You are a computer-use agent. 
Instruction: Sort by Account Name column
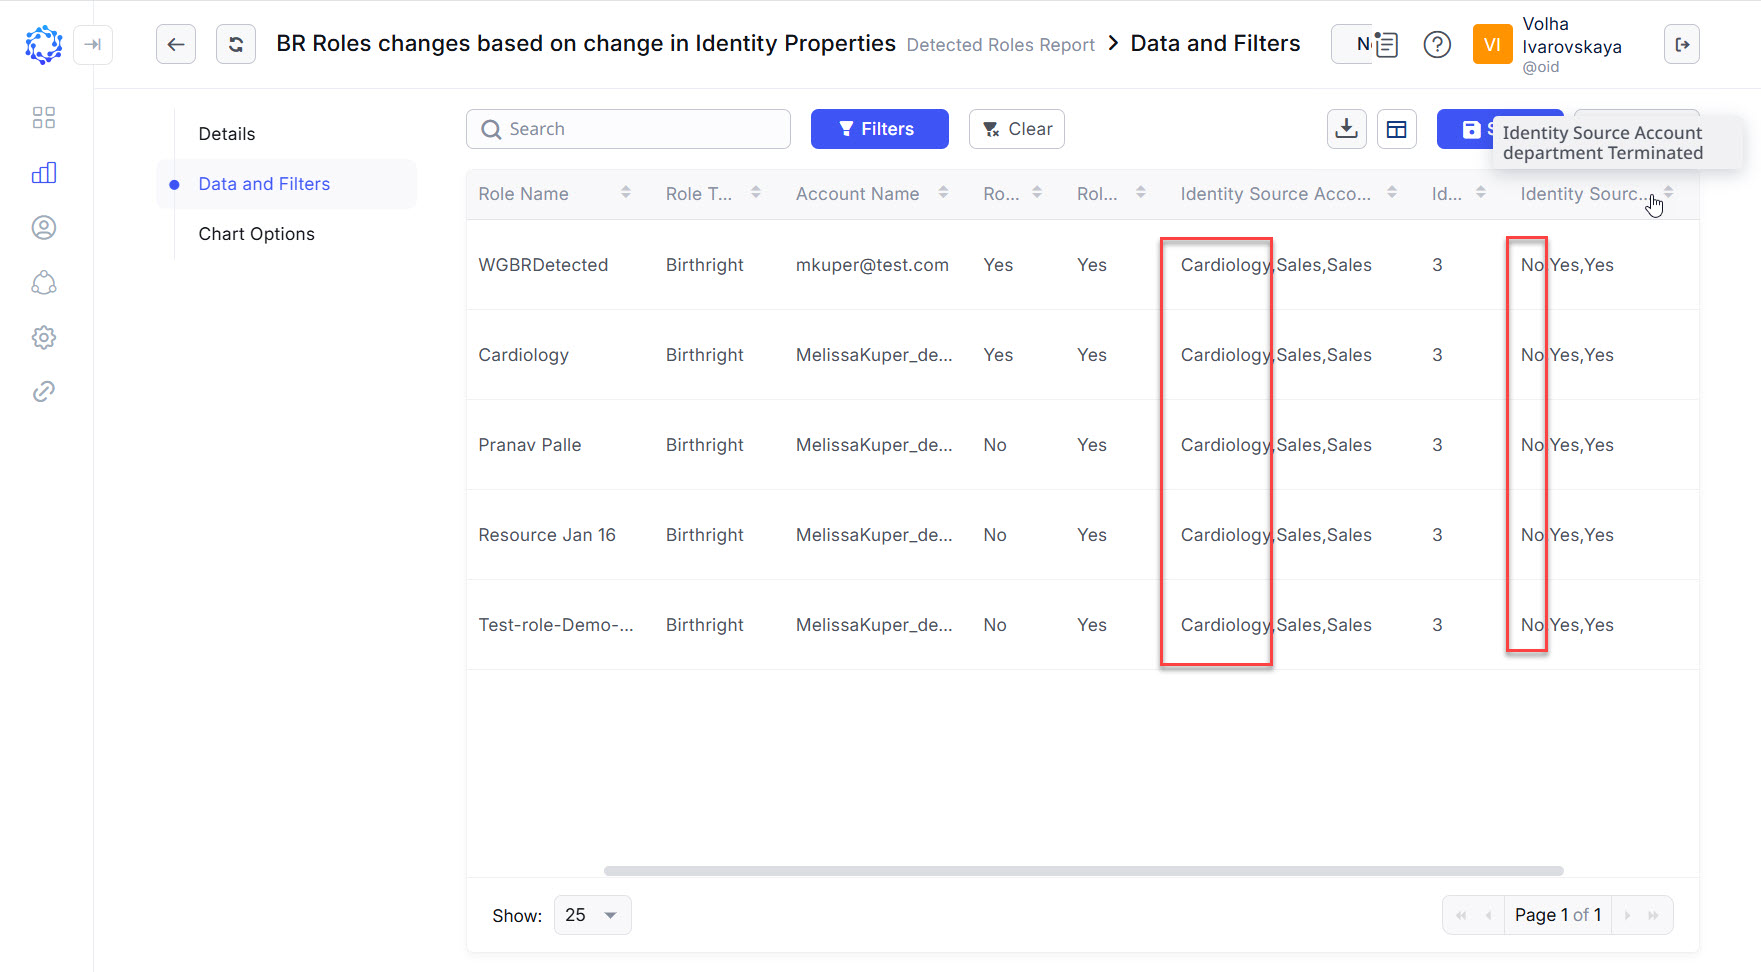tap(943, 193)
